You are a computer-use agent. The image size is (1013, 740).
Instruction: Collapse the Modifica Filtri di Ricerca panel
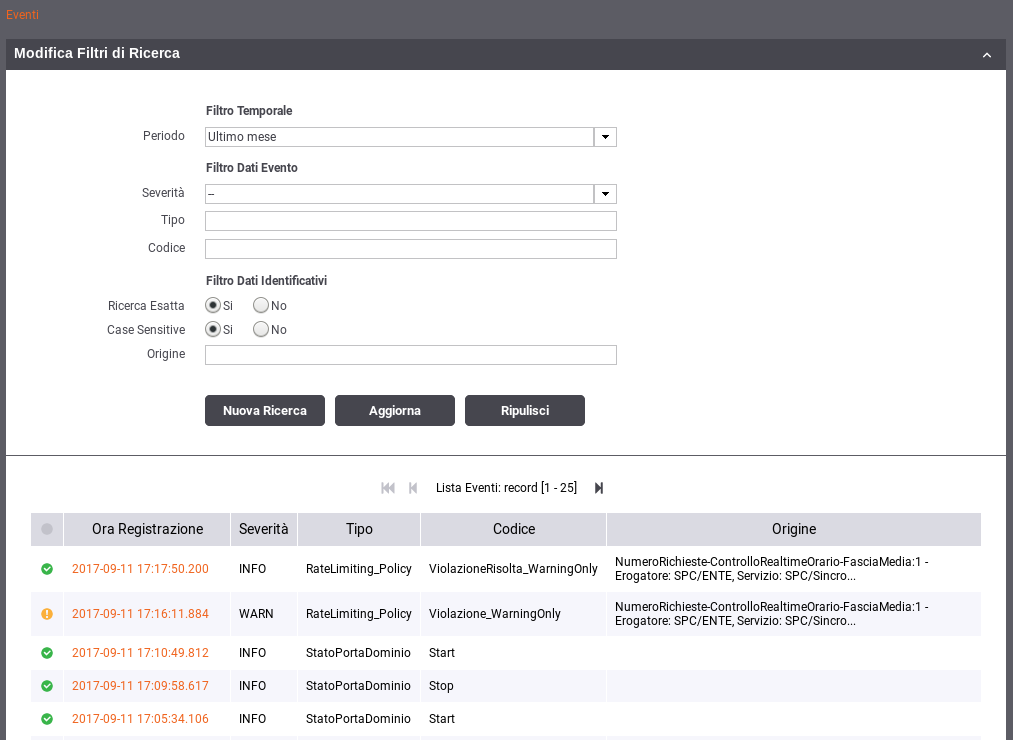pyautogui.click(x=987, y=55)
